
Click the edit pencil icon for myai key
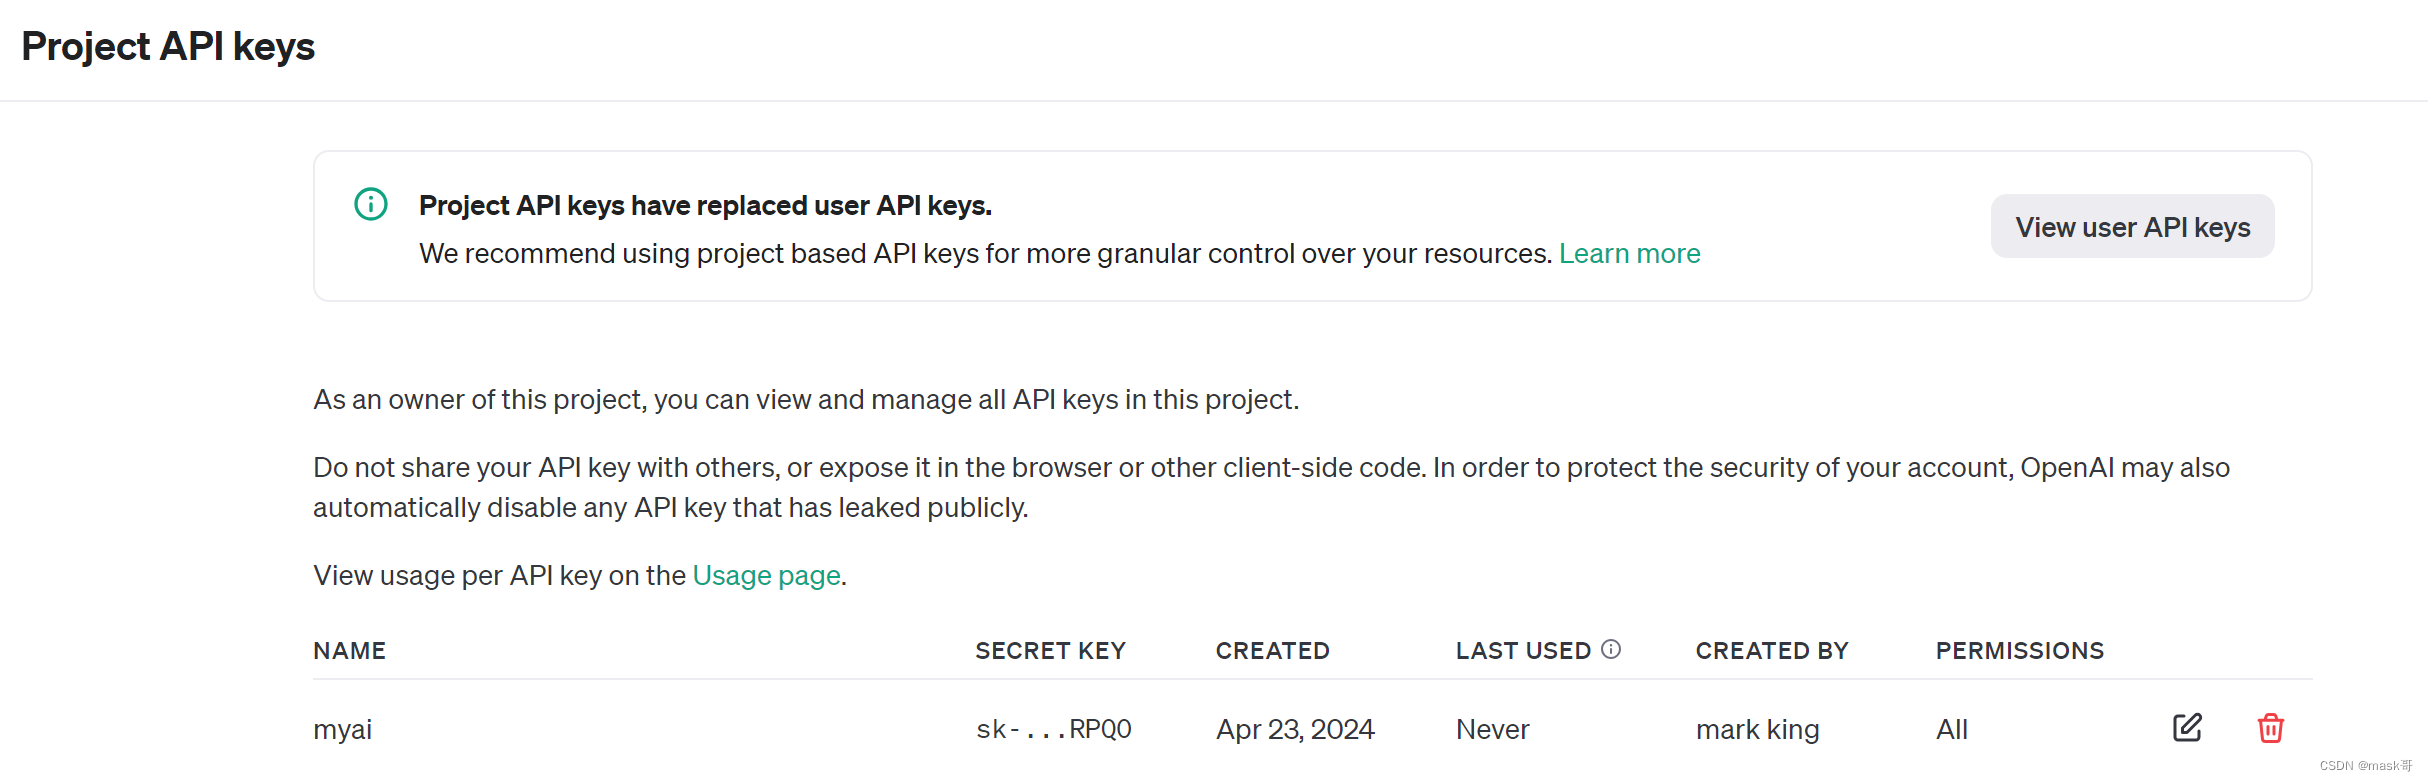(2187, 727)
